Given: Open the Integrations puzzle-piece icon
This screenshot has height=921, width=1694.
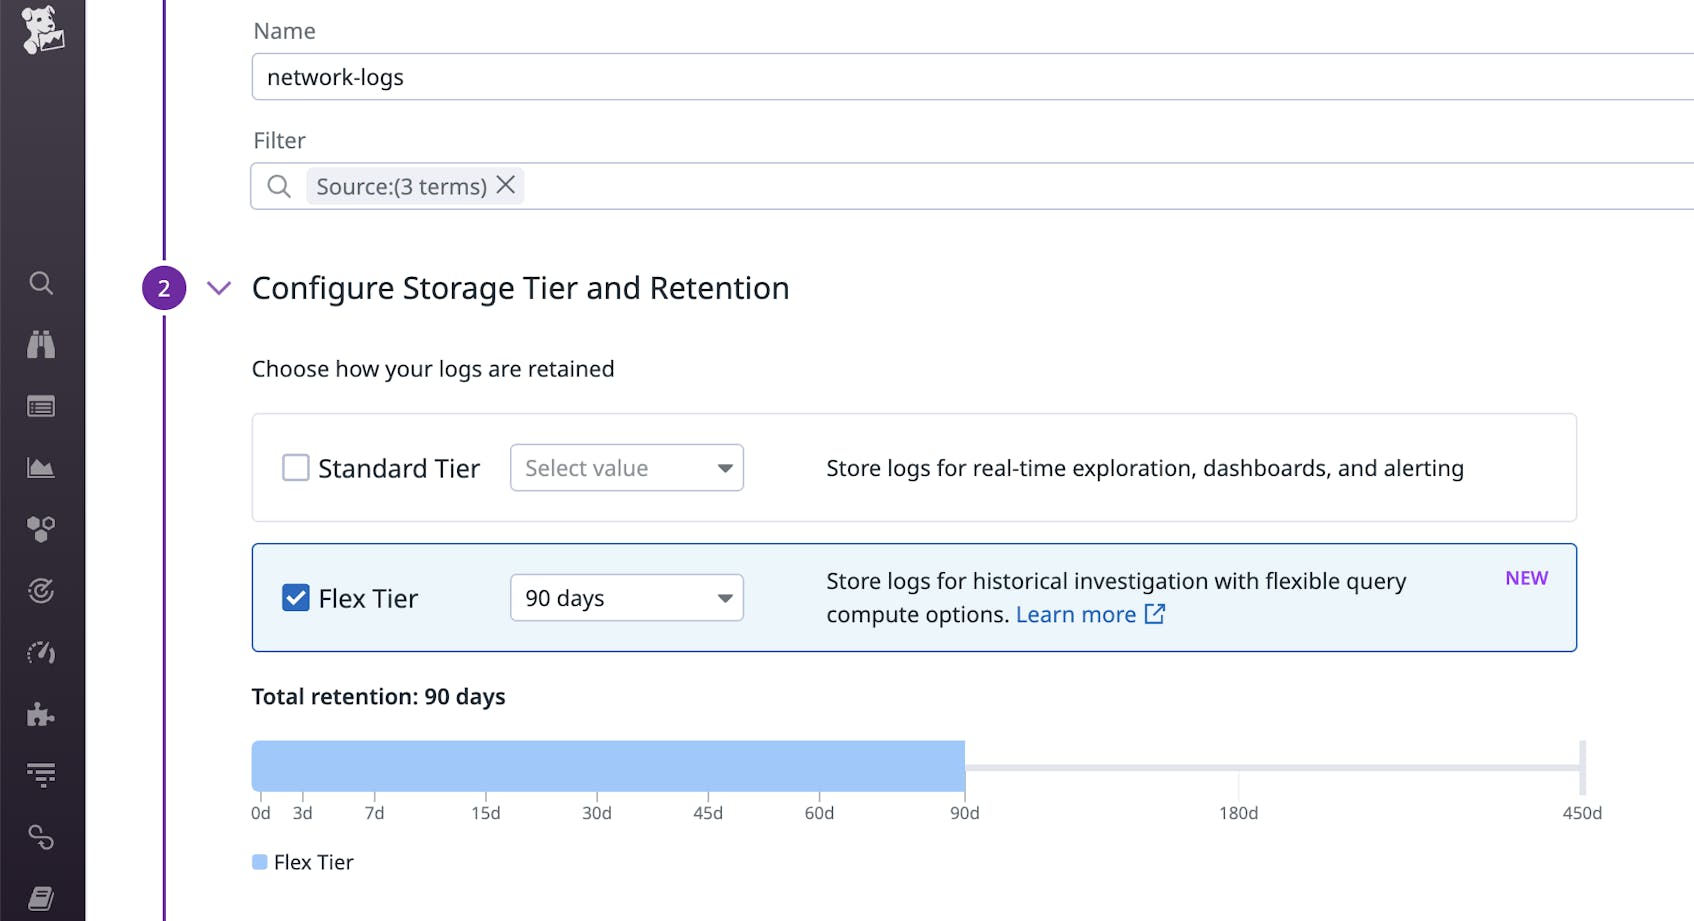Looking at the screenshot, I should pos(41,714).
